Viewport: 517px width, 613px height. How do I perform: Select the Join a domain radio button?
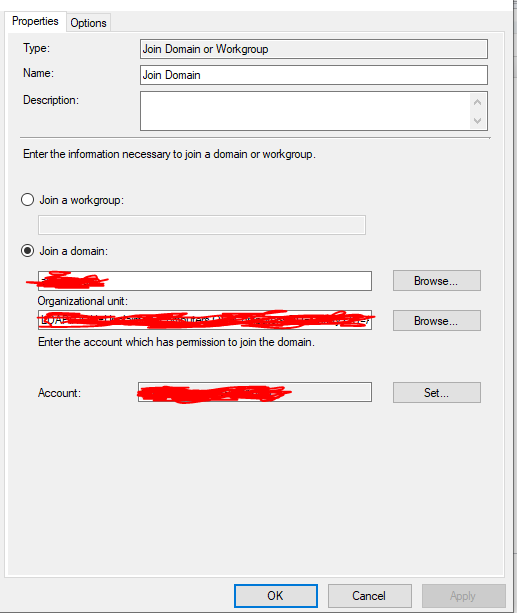[27, 251]
